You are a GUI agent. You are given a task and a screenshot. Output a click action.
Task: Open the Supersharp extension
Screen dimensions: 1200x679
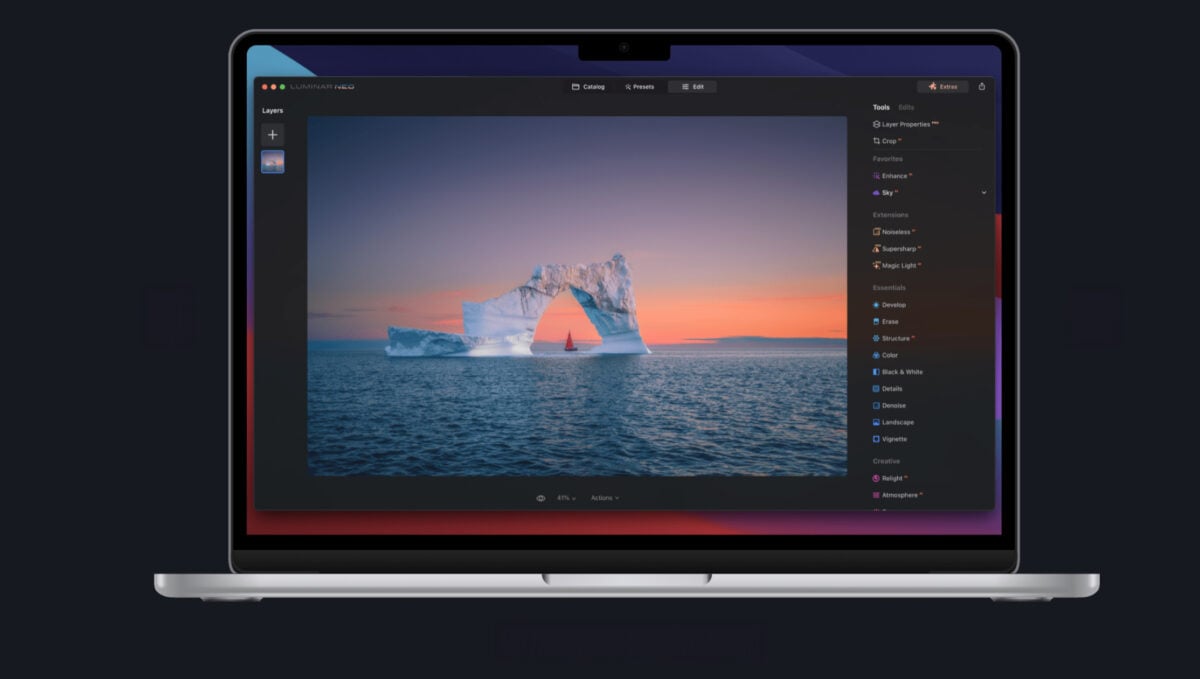(897, 248)
